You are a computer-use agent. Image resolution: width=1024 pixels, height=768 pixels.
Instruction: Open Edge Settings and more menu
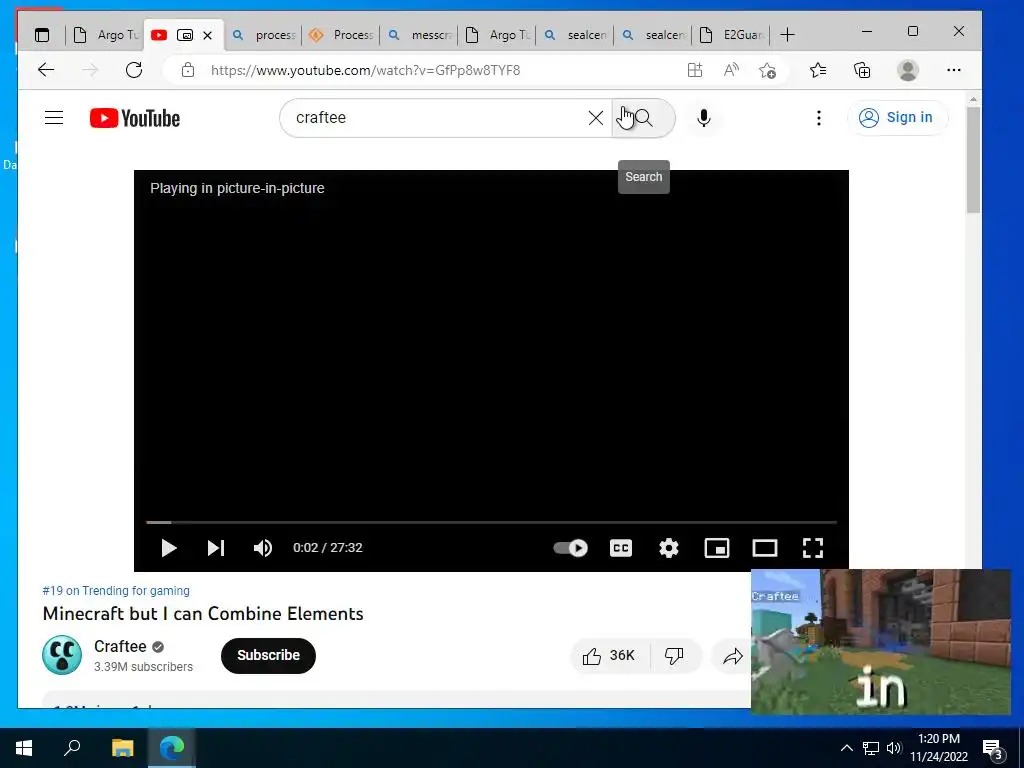953,70
